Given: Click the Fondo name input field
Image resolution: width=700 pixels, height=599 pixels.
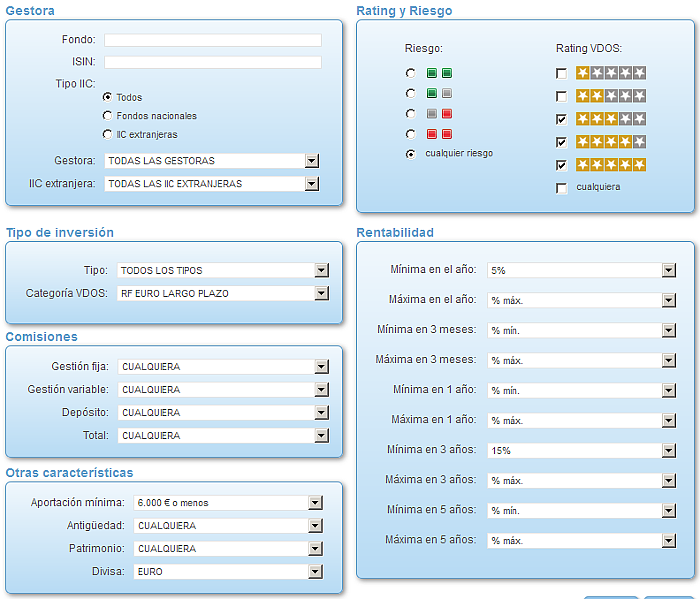Looking at the screenshot, I should click(x=212, y=40).
